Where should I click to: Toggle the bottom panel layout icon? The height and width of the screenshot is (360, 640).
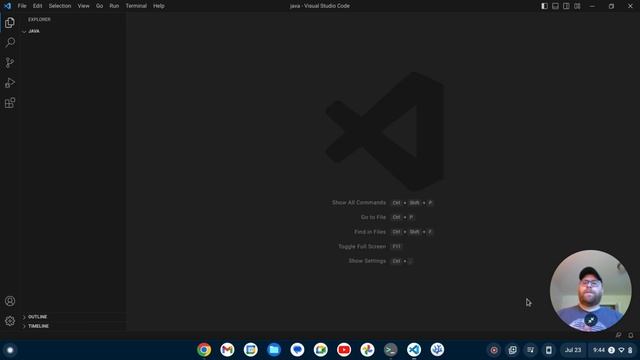pos(556,6)
